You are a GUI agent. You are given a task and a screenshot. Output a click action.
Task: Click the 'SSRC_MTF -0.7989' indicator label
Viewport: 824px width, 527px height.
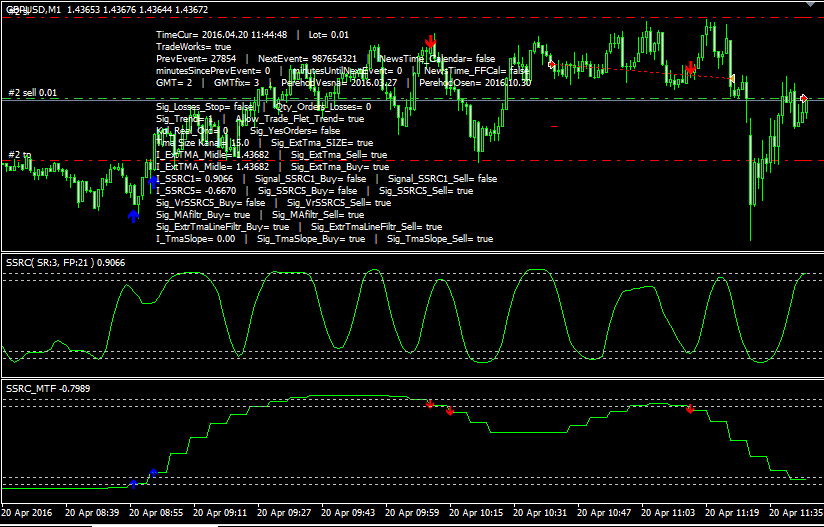48,389
